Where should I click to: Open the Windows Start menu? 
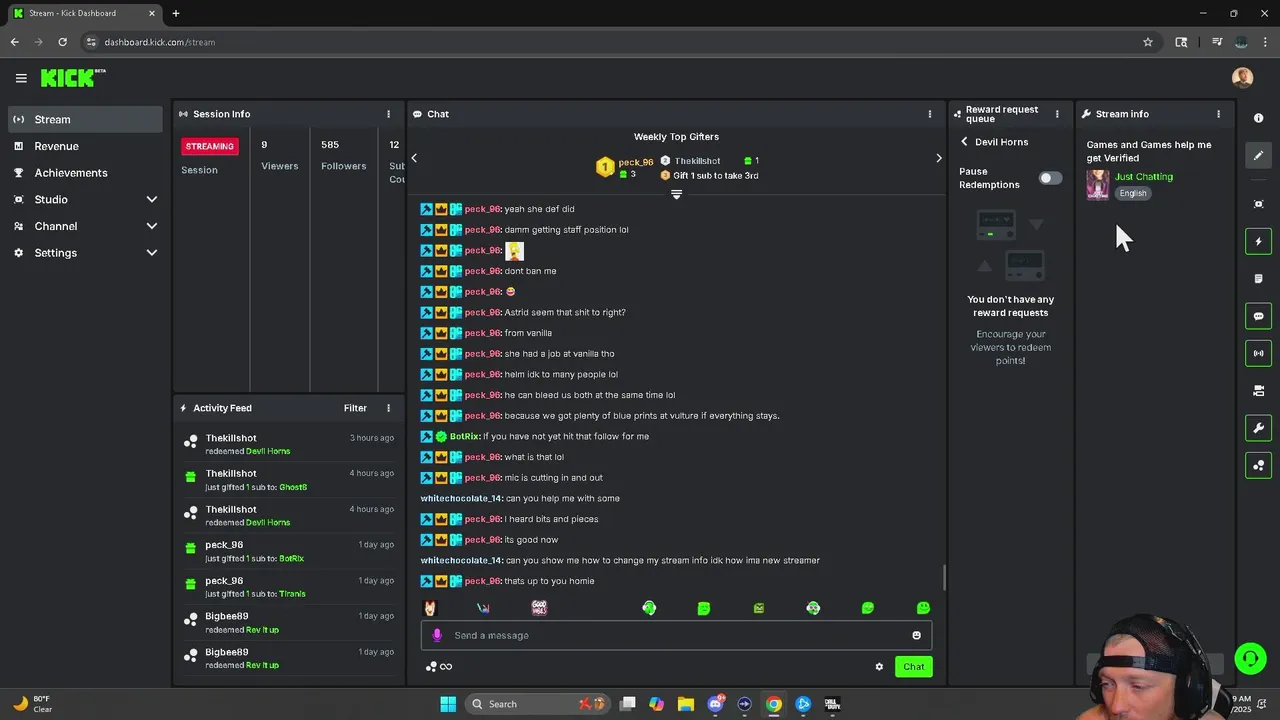coord(448,704)
